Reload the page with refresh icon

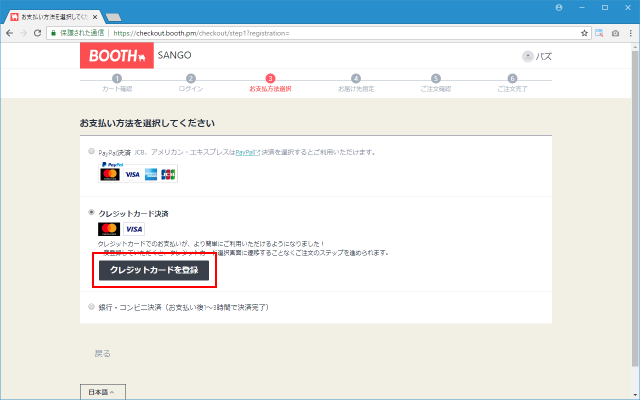(37, 33)
